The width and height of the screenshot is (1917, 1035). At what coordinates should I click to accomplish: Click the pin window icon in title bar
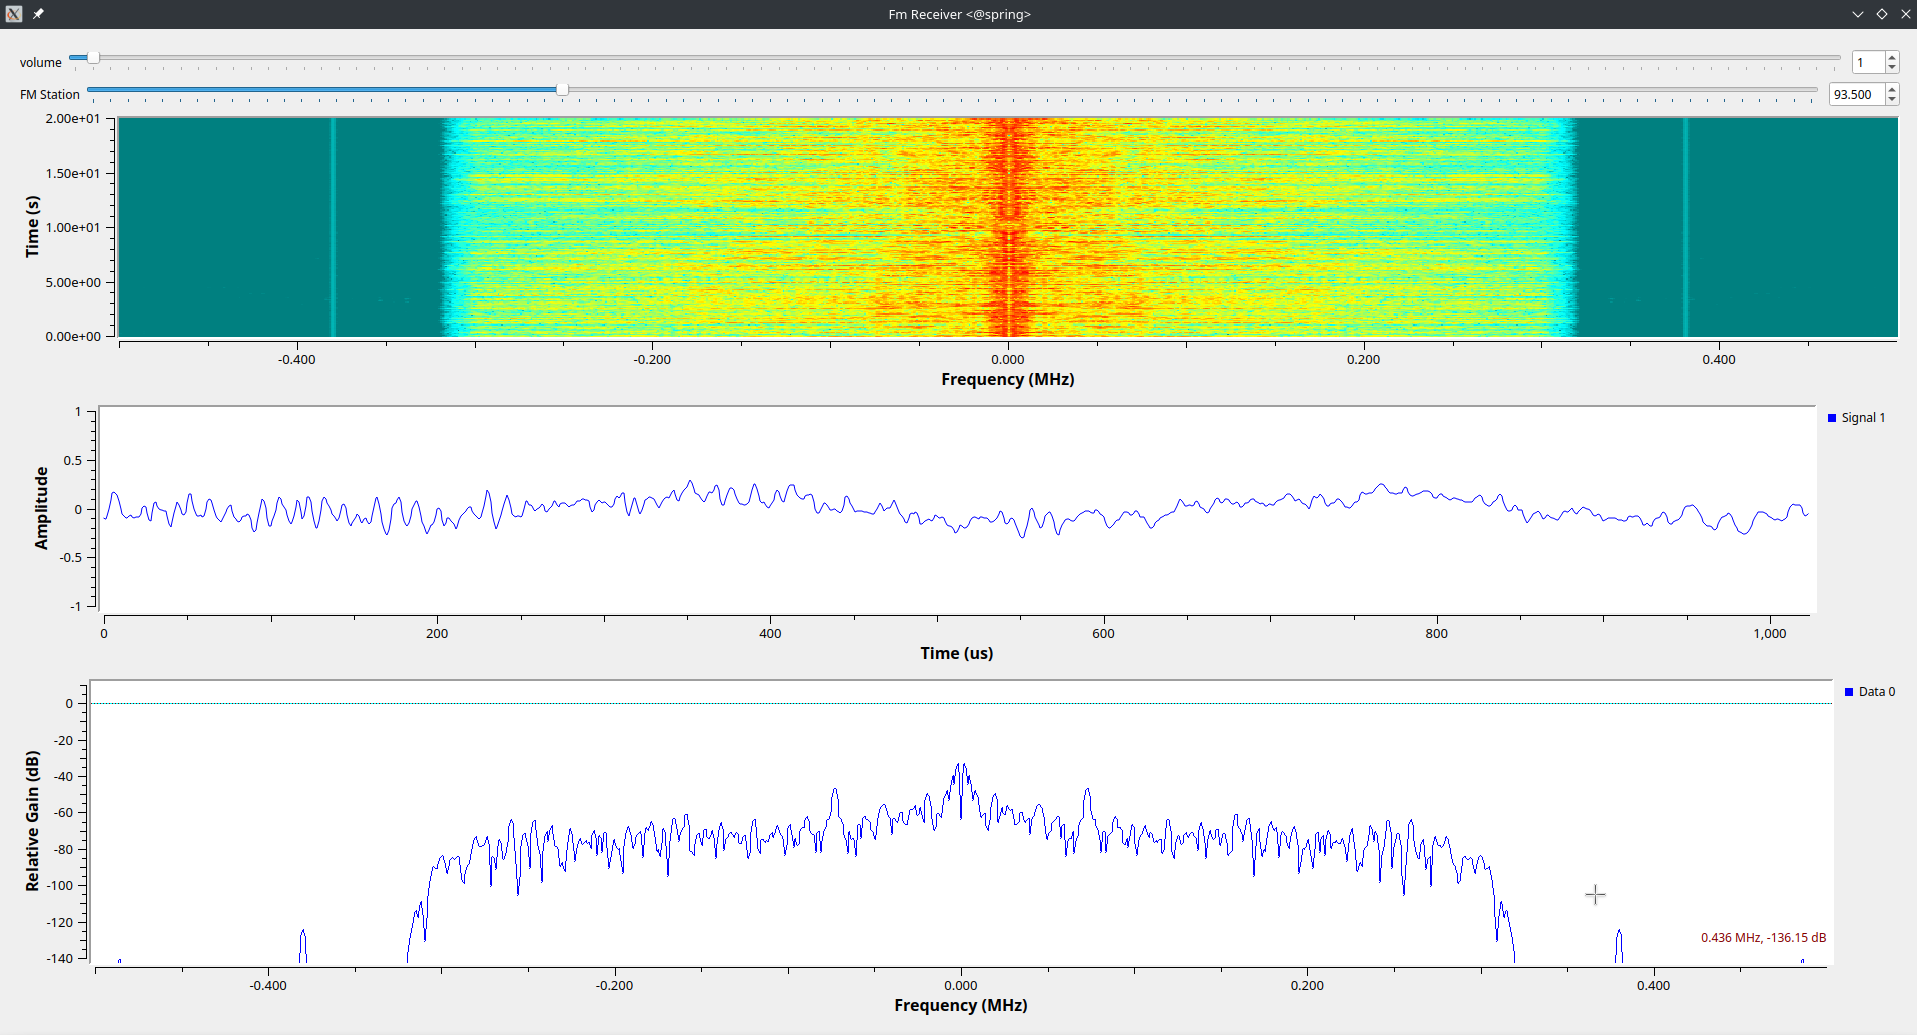[38, 14]
